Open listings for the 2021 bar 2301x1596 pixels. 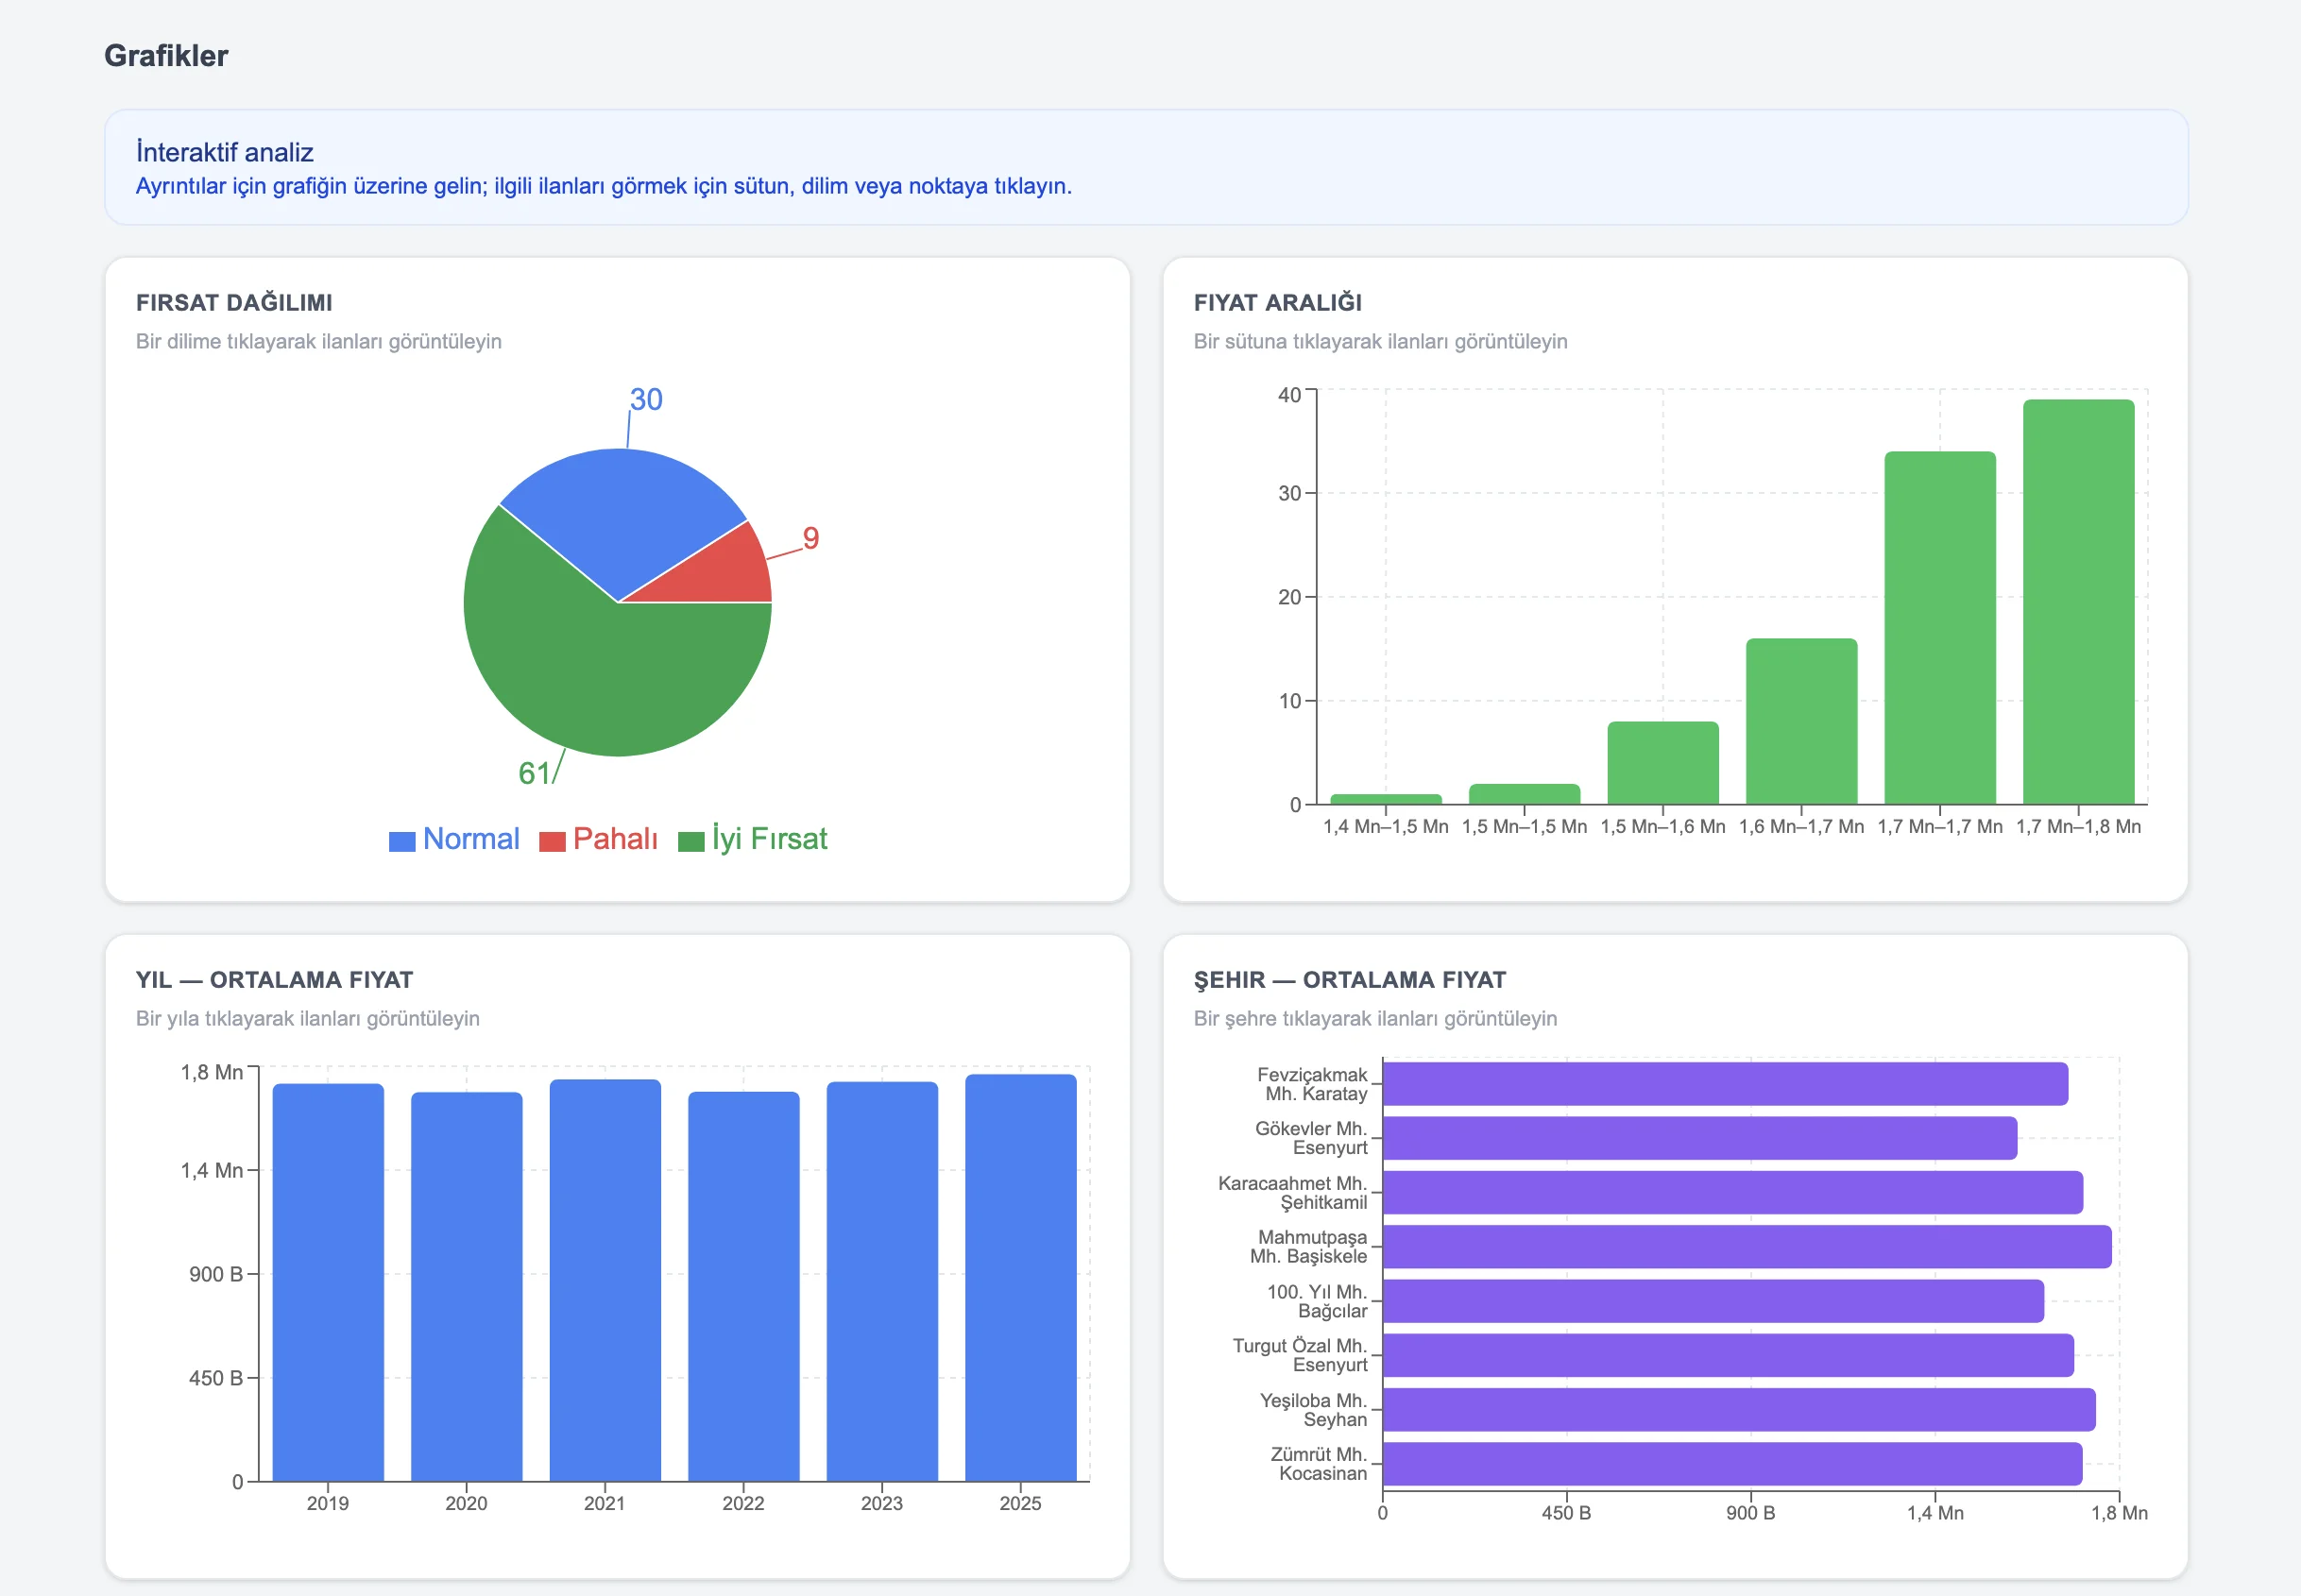[x=605, y=1280]
